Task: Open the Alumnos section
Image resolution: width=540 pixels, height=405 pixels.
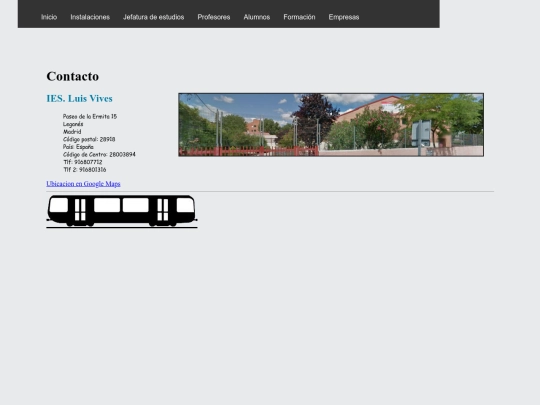Action: click(x=257, y=17)
